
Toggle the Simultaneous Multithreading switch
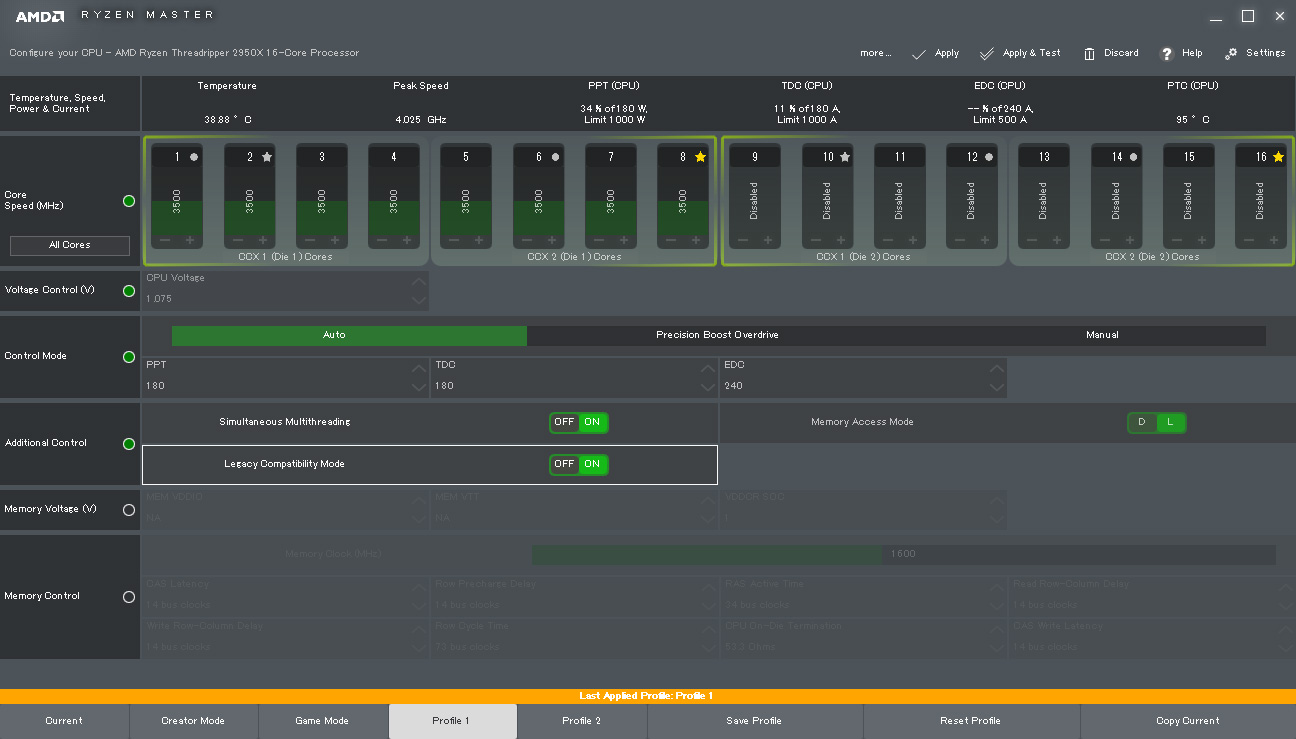(x=578, y=422)
